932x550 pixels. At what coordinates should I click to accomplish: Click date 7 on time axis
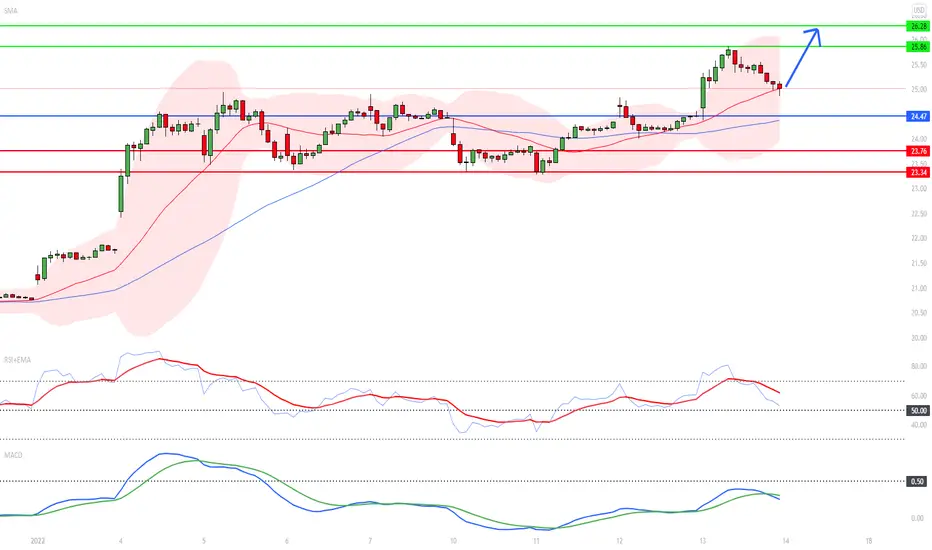tap(370, 540)
